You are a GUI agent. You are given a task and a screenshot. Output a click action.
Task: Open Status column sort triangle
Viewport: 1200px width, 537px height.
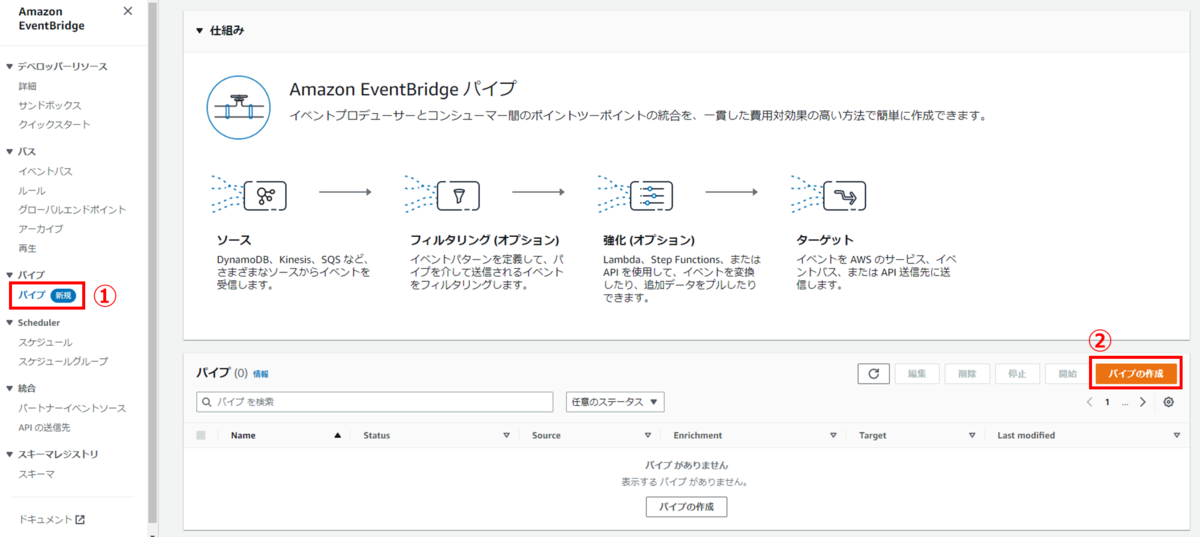pos(506,436)
